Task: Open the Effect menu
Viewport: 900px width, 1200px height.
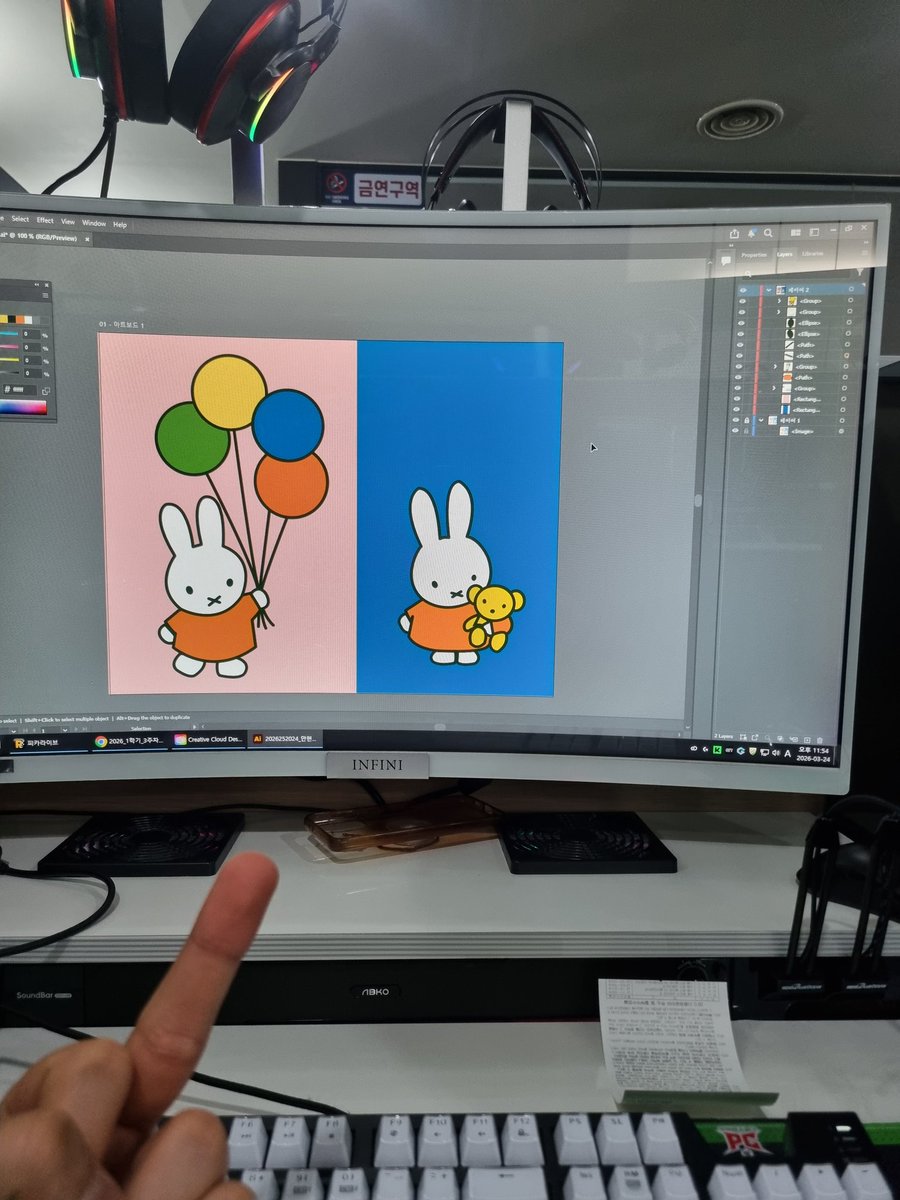Action: point(45,220)
